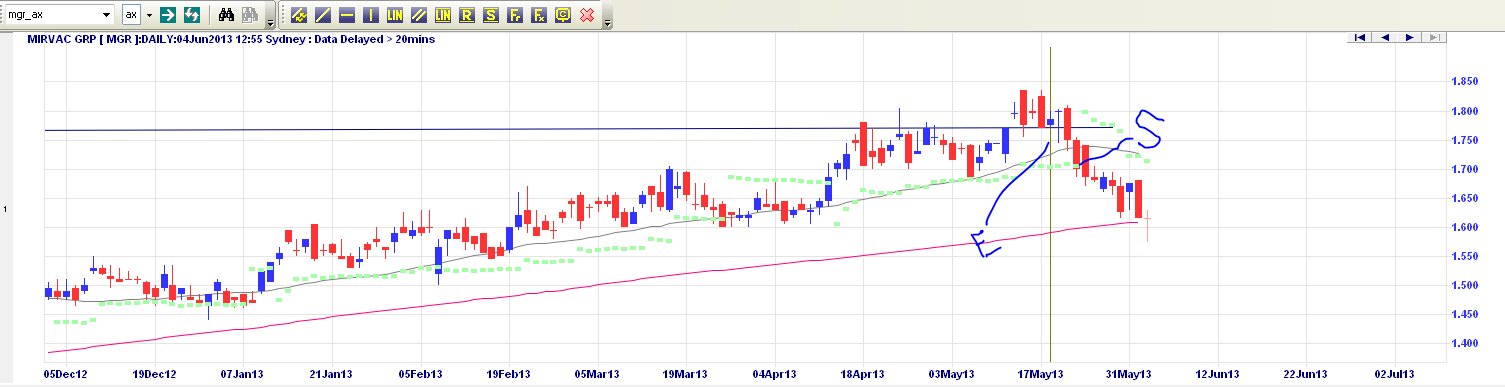Select the horizontal line drawing tool
The height and width of the screenshot is (387, 1505).
[347, 16]
